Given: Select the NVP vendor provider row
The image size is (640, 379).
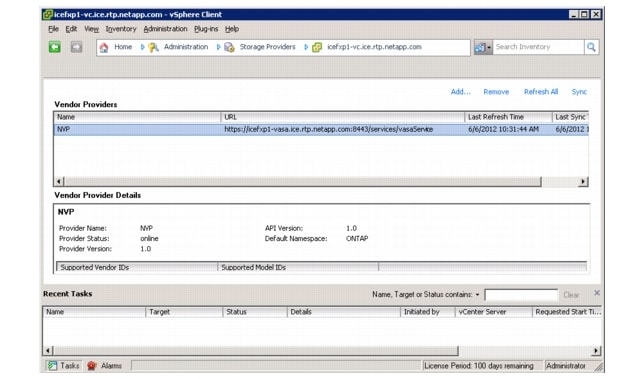Looking at the screenshot, I should [x=321, y=129].
